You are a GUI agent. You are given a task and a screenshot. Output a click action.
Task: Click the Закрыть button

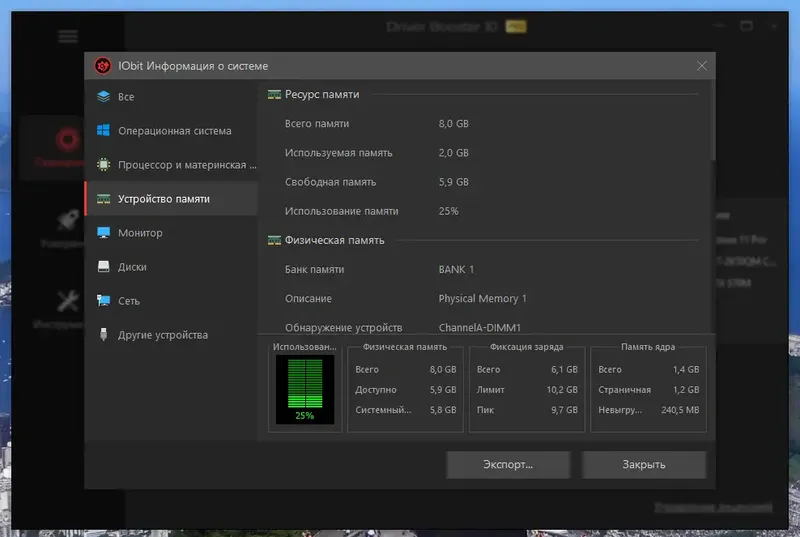click(x=644, y=465)
